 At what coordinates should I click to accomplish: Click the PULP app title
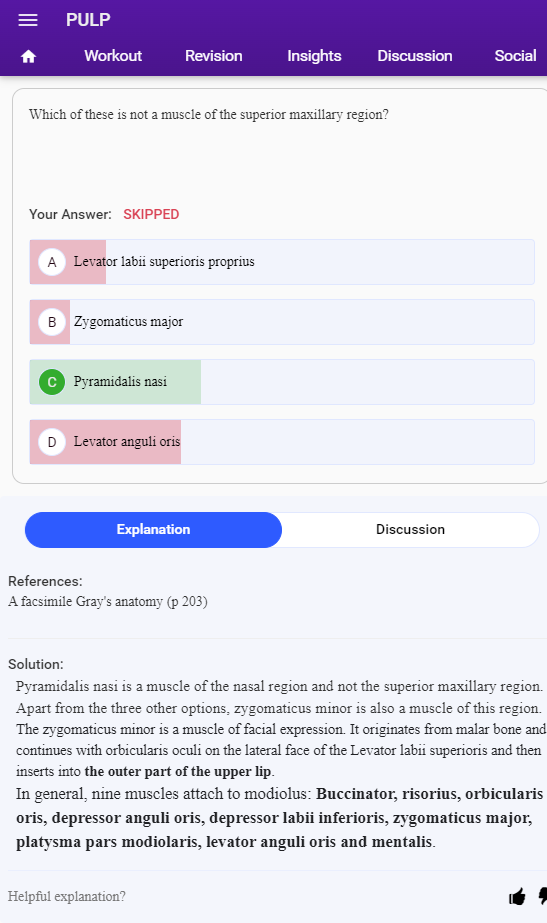pyautogui.click(x=88, y=19)
